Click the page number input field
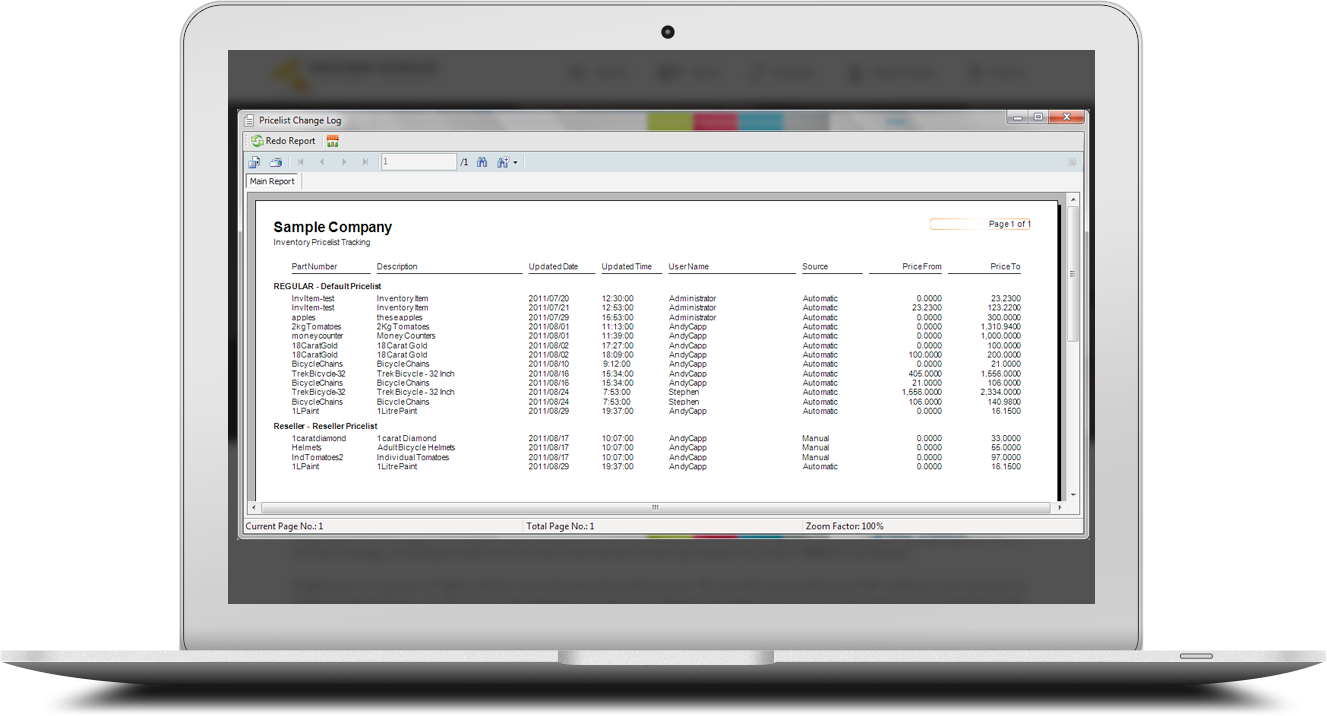The image size is (1327, 716). pos(418,162)
